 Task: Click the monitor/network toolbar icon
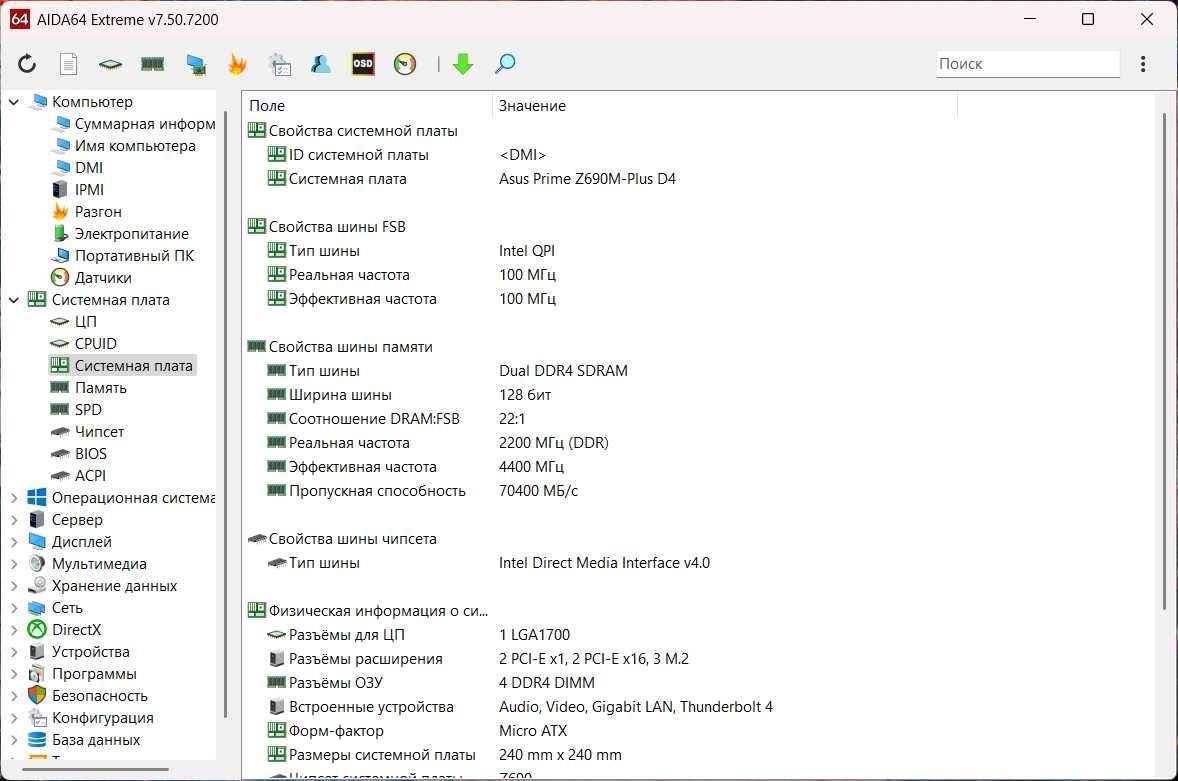(x=196, y=65)
